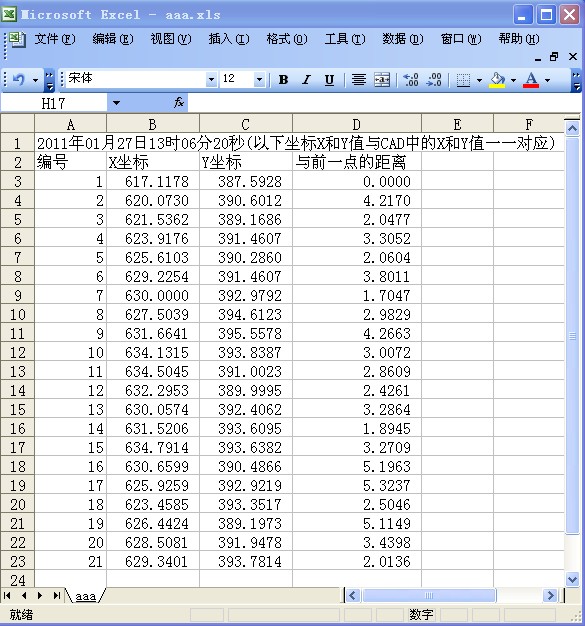
Task: Click the Undo toolbar icon
Action: 18,80
